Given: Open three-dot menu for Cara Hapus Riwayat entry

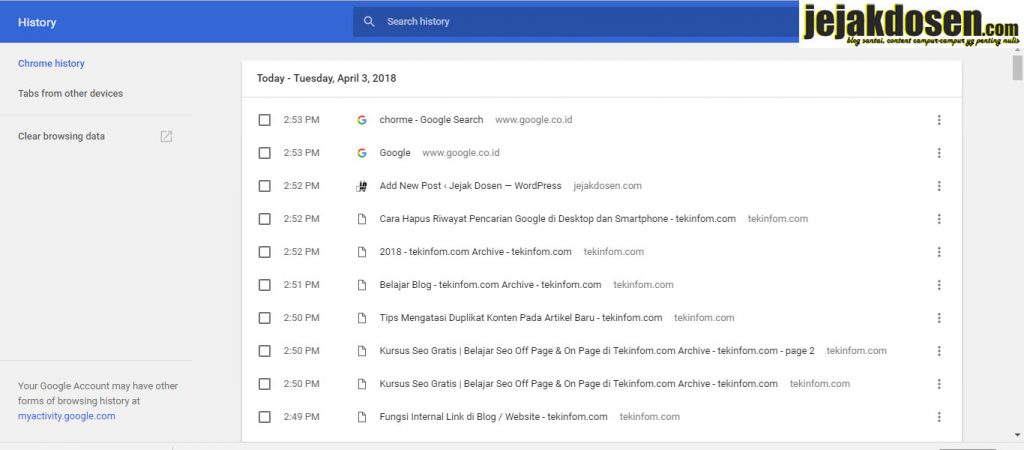Looking at the screenshot, I should tap(939, 219).
